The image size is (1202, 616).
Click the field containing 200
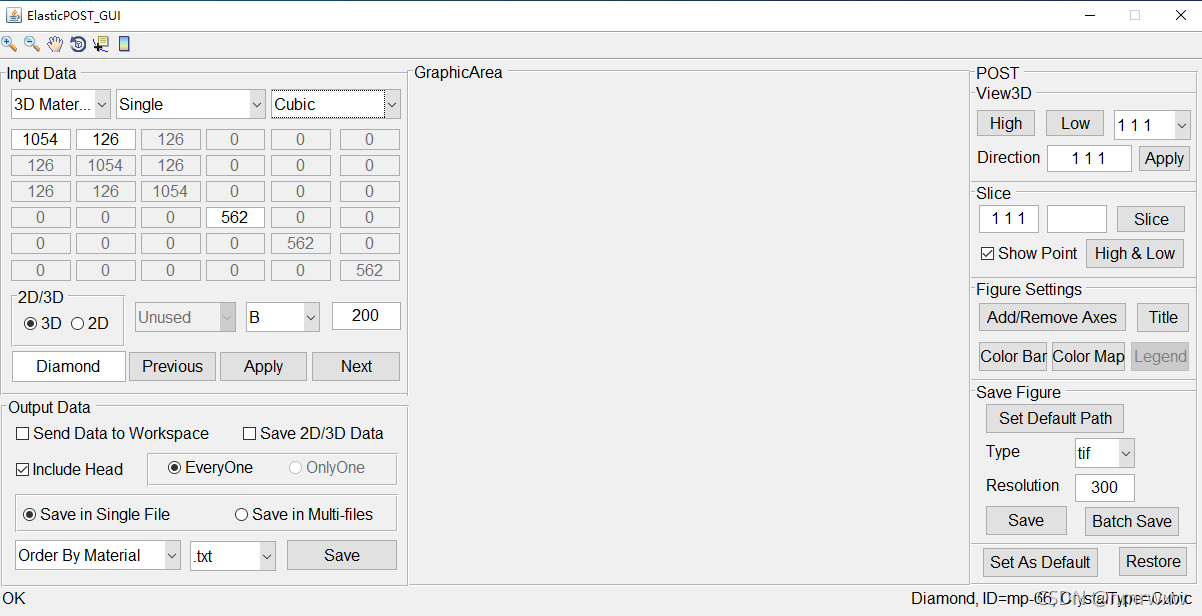pos(366,316)
